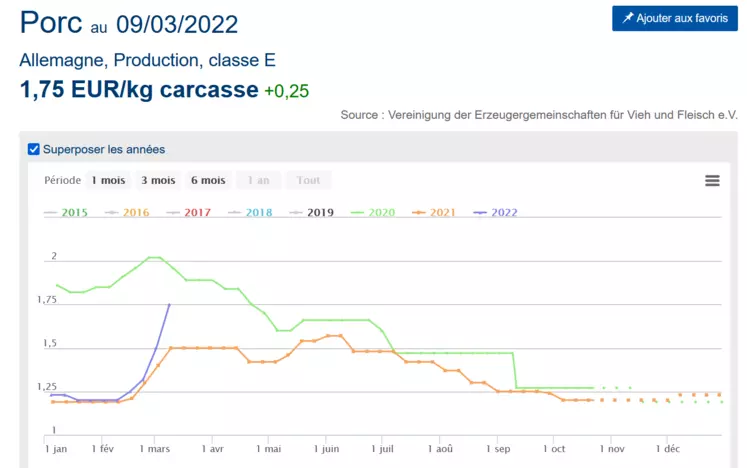Select the 1 an period
Viewport: 747px width, 468px height.
coord(259,181)
